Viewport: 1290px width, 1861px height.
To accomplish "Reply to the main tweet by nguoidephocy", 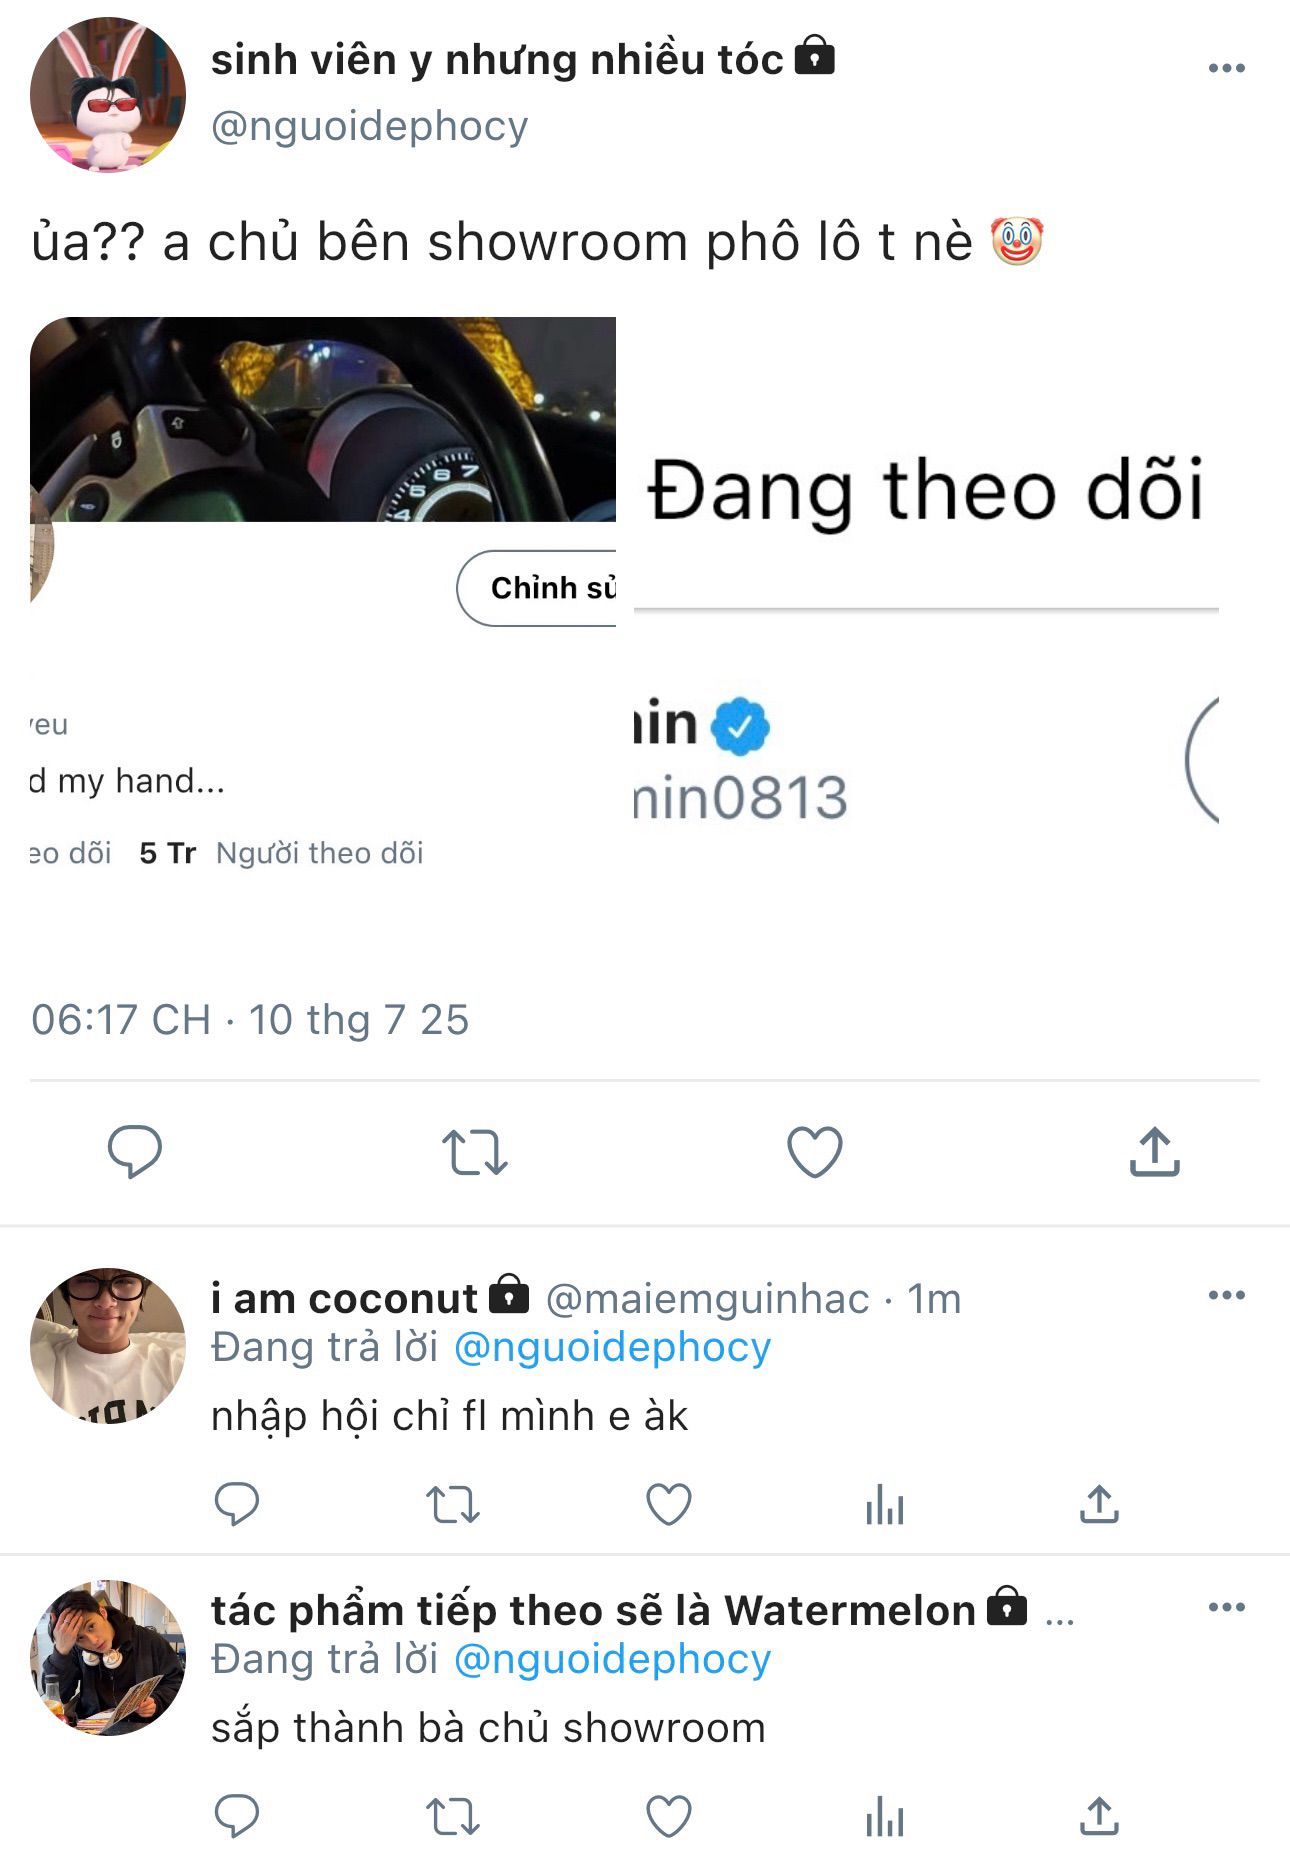I will [134, 1151].
